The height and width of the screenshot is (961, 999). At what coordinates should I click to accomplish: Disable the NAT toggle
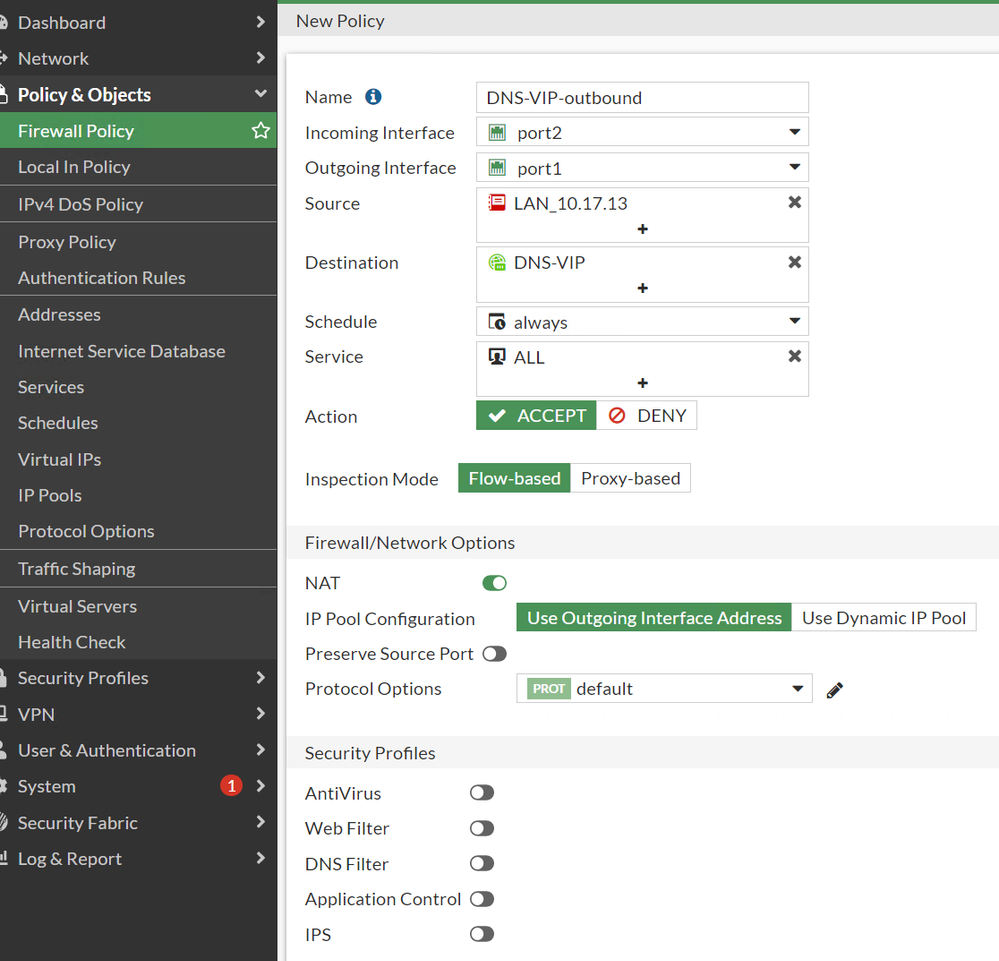click(495, 583)
